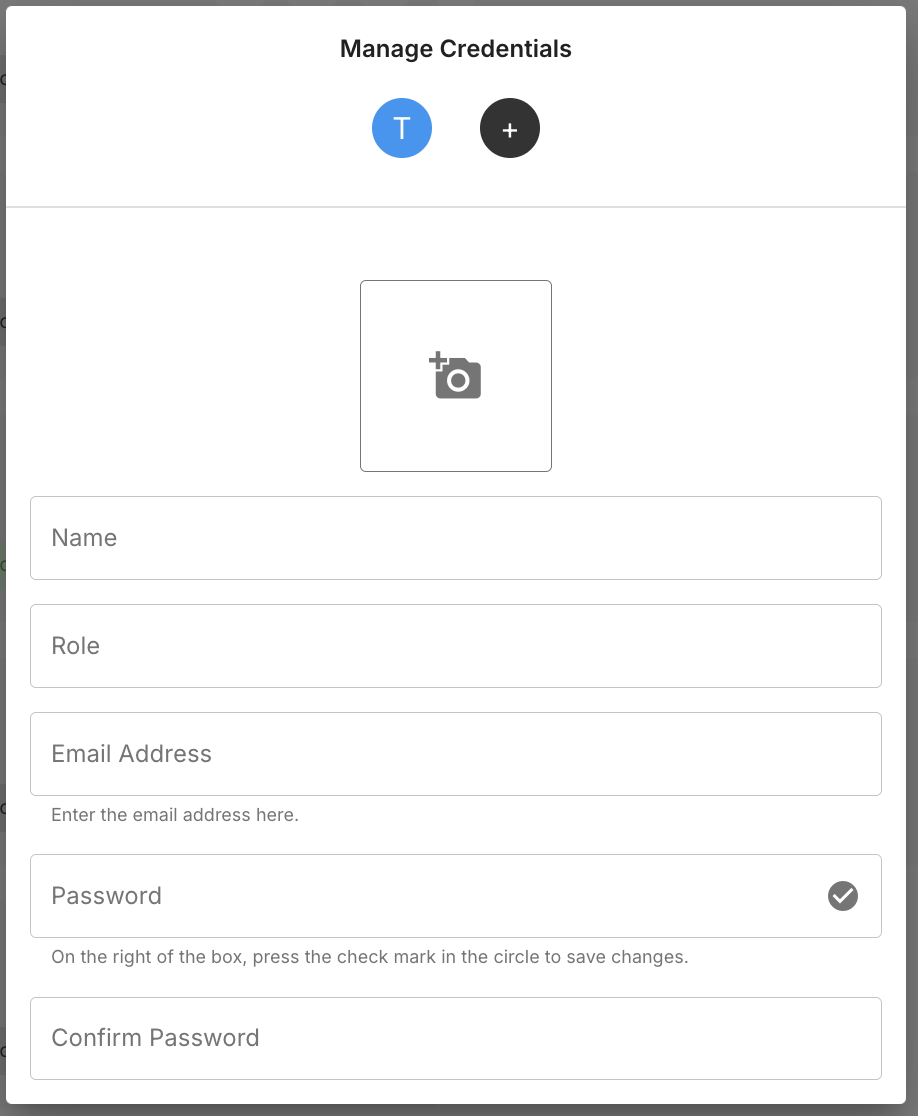This screenshot has width=918, height=1116.
Task: Click the Manage Credentials title
Action: [455, 48]
